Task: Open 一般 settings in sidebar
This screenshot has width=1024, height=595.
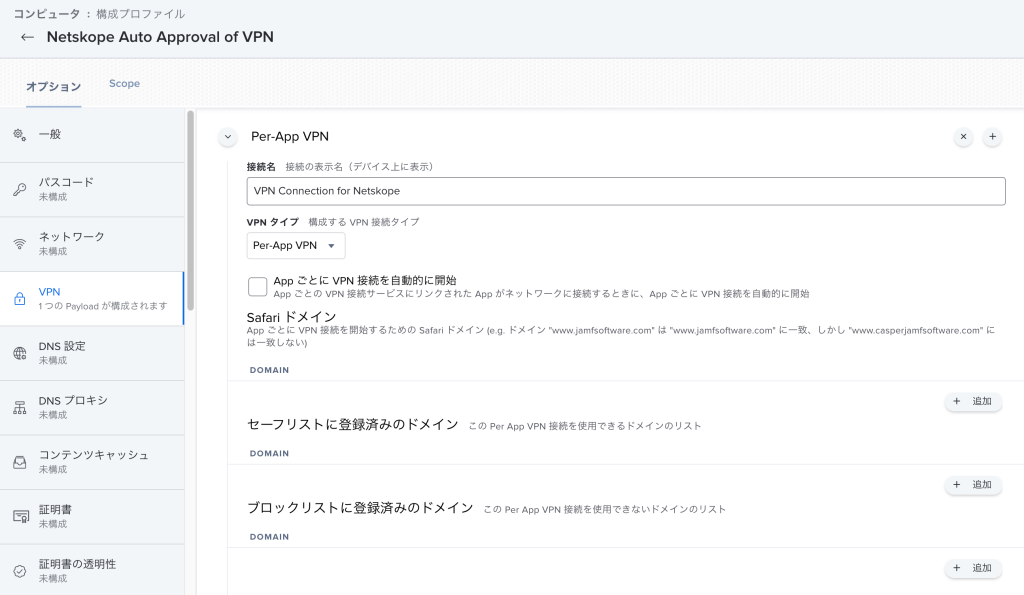Action: click(92, 135)
